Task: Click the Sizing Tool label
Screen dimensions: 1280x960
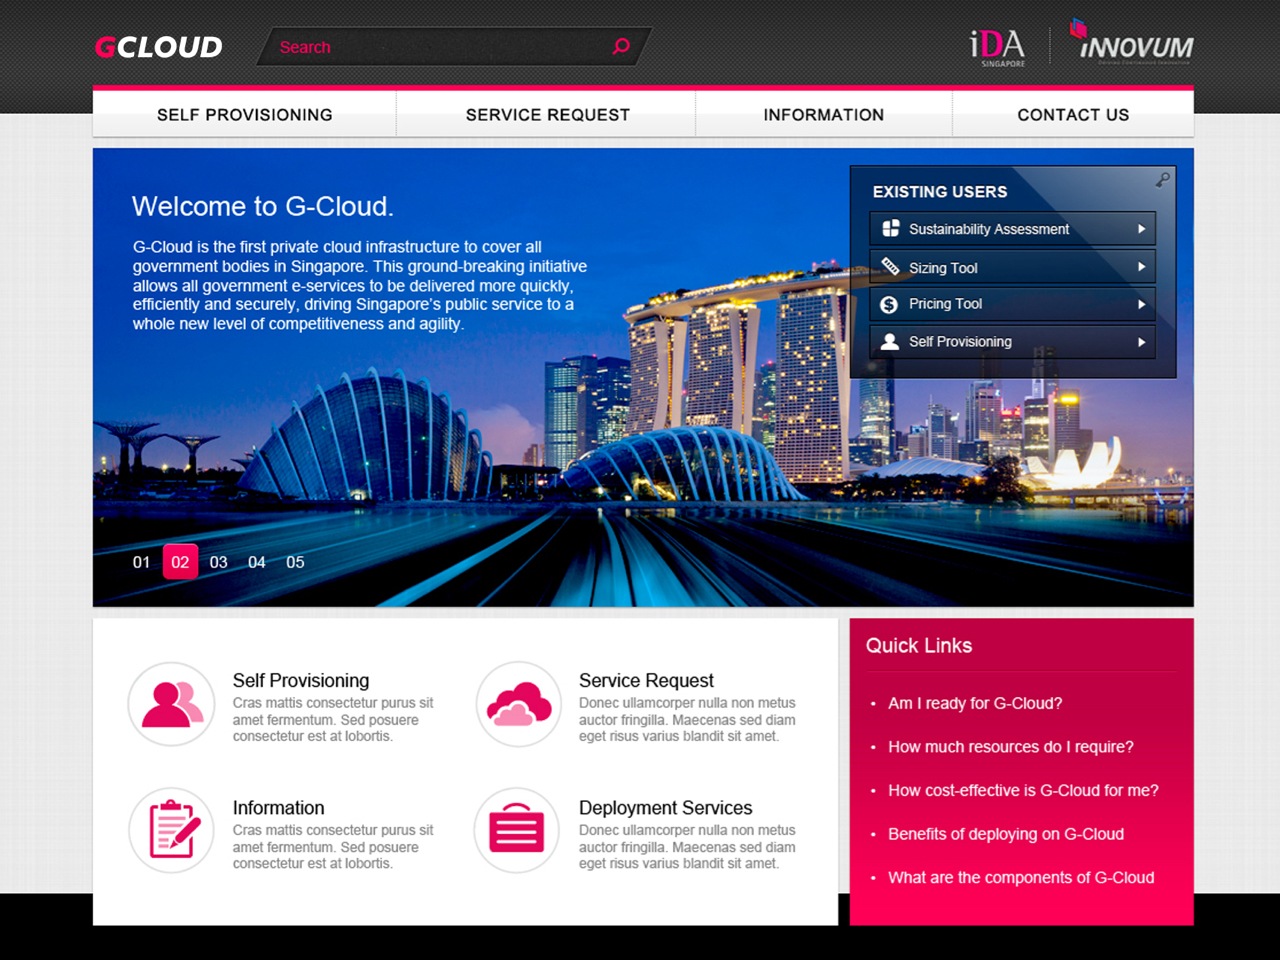Action: pos(943,267)
